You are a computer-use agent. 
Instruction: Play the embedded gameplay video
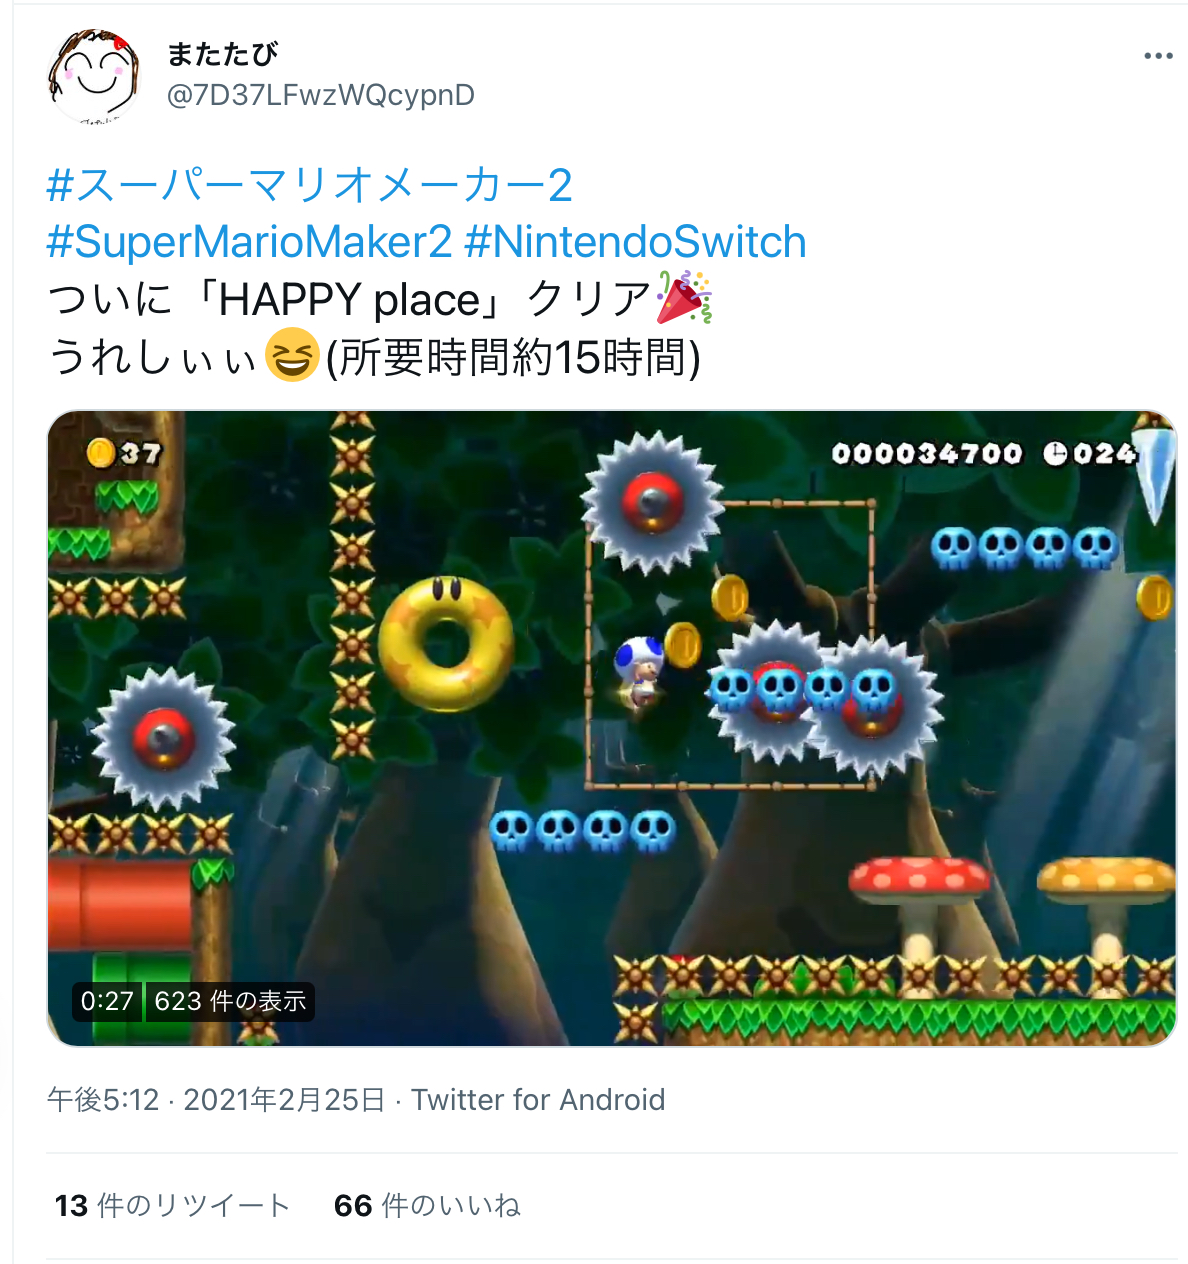coord(612,728)
